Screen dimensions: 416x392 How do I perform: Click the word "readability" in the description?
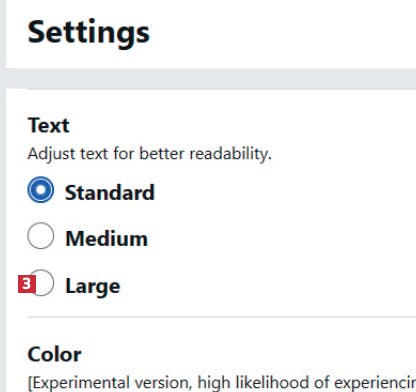pyautogui.click(x=230, y=154)
